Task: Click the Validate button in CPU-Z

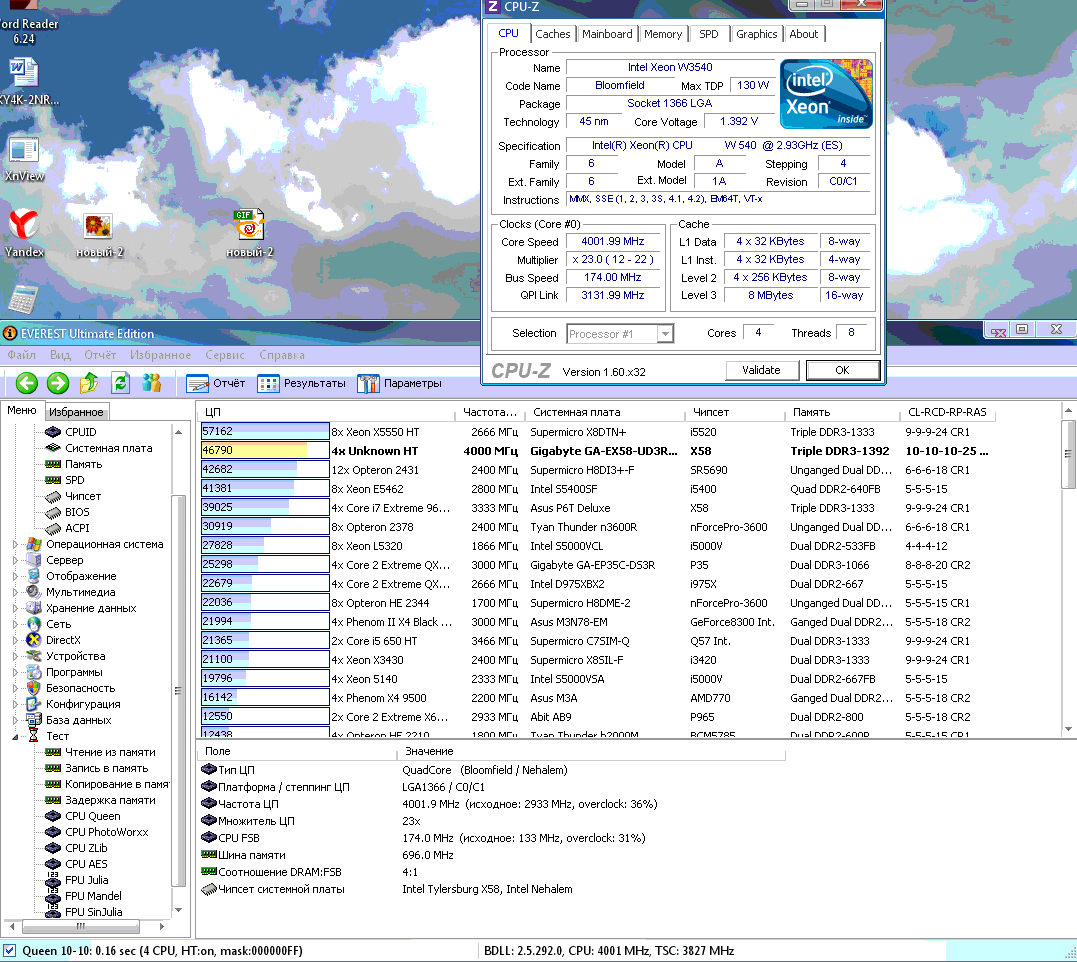Action: click(761, 370)
